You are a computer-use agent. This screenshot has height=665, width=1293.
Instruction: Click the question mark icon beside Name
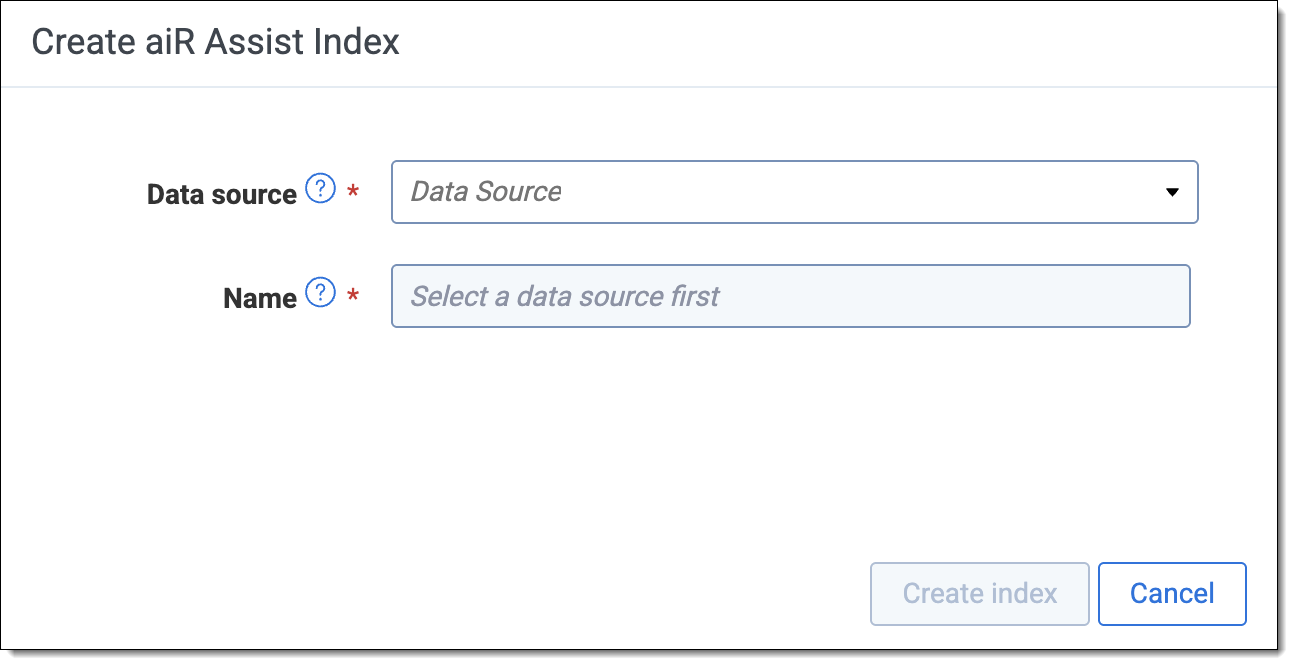pyautogui.click(x=320, y=293)
